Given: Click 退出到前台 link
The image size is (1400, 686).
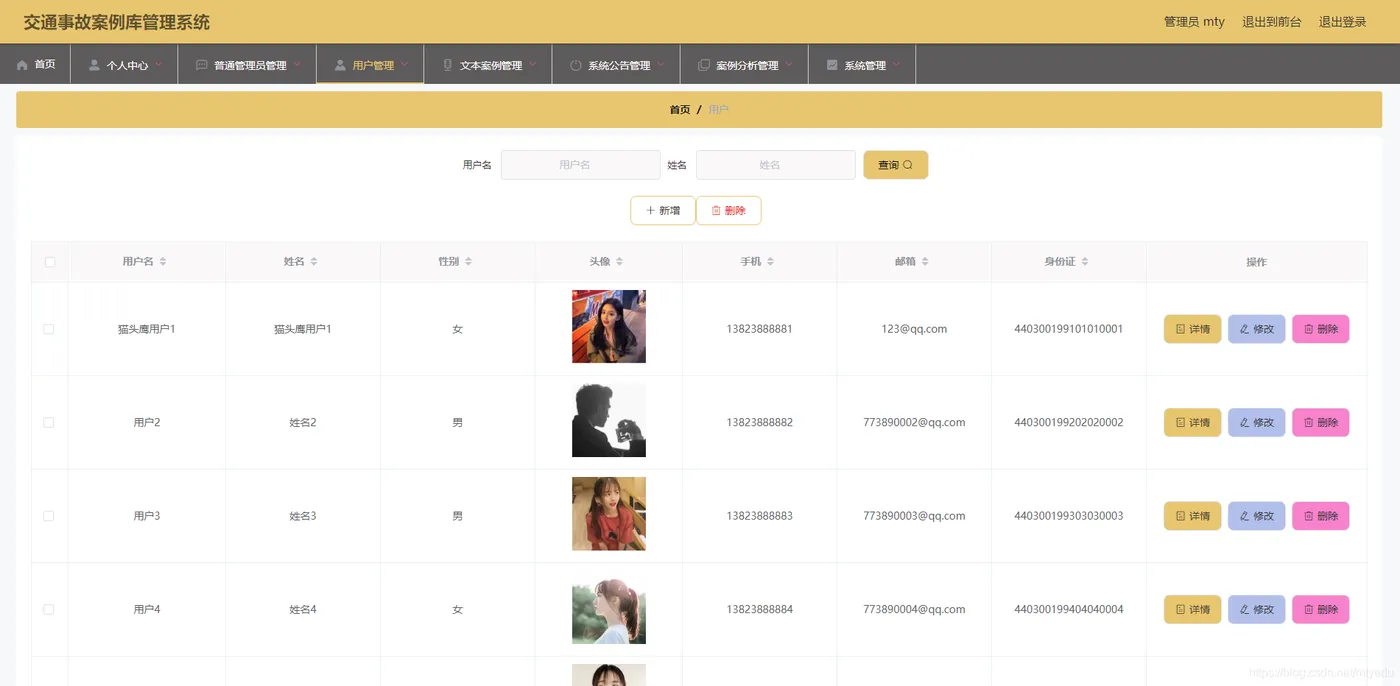Looking at the screenshot, I should 1272,22.
